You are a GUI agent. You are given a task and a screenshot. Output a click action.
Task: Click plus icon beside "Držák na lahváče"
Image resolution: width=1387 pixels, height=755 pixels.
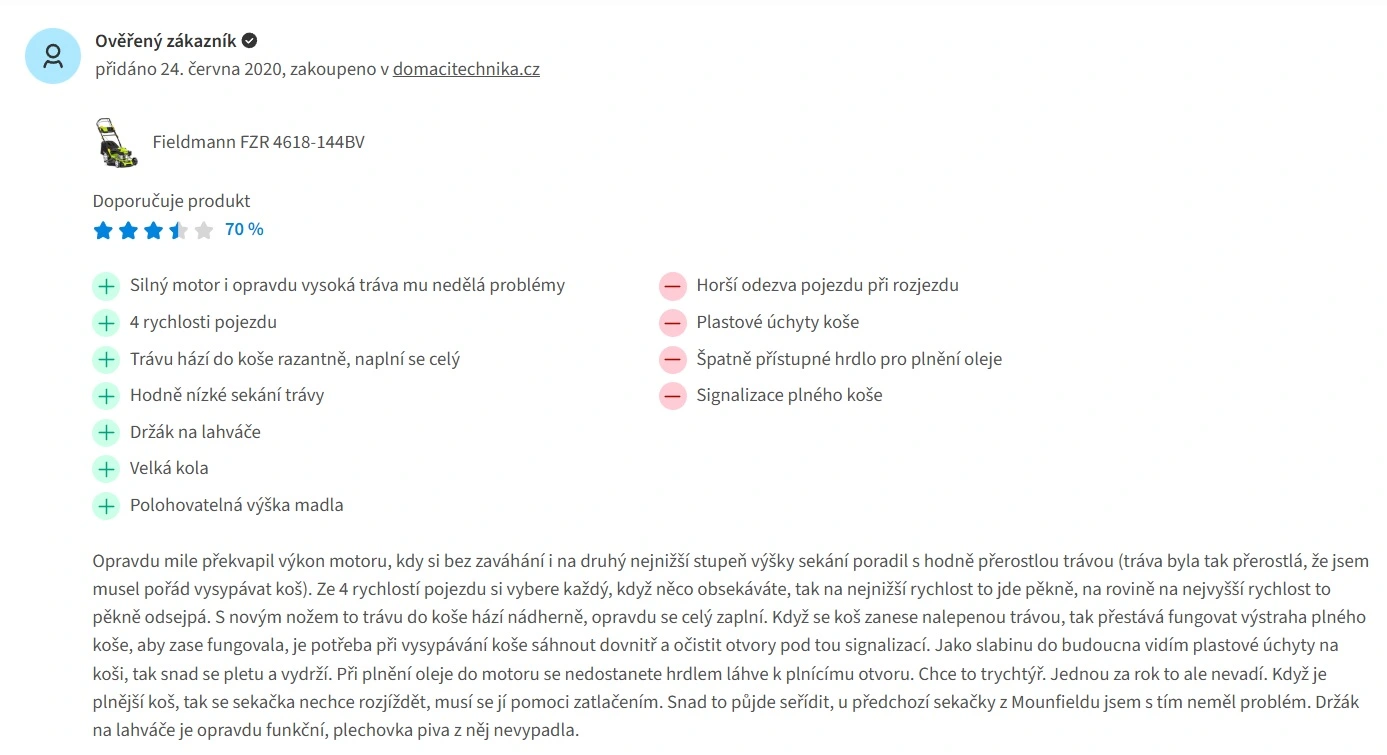[x=106, y=433]
